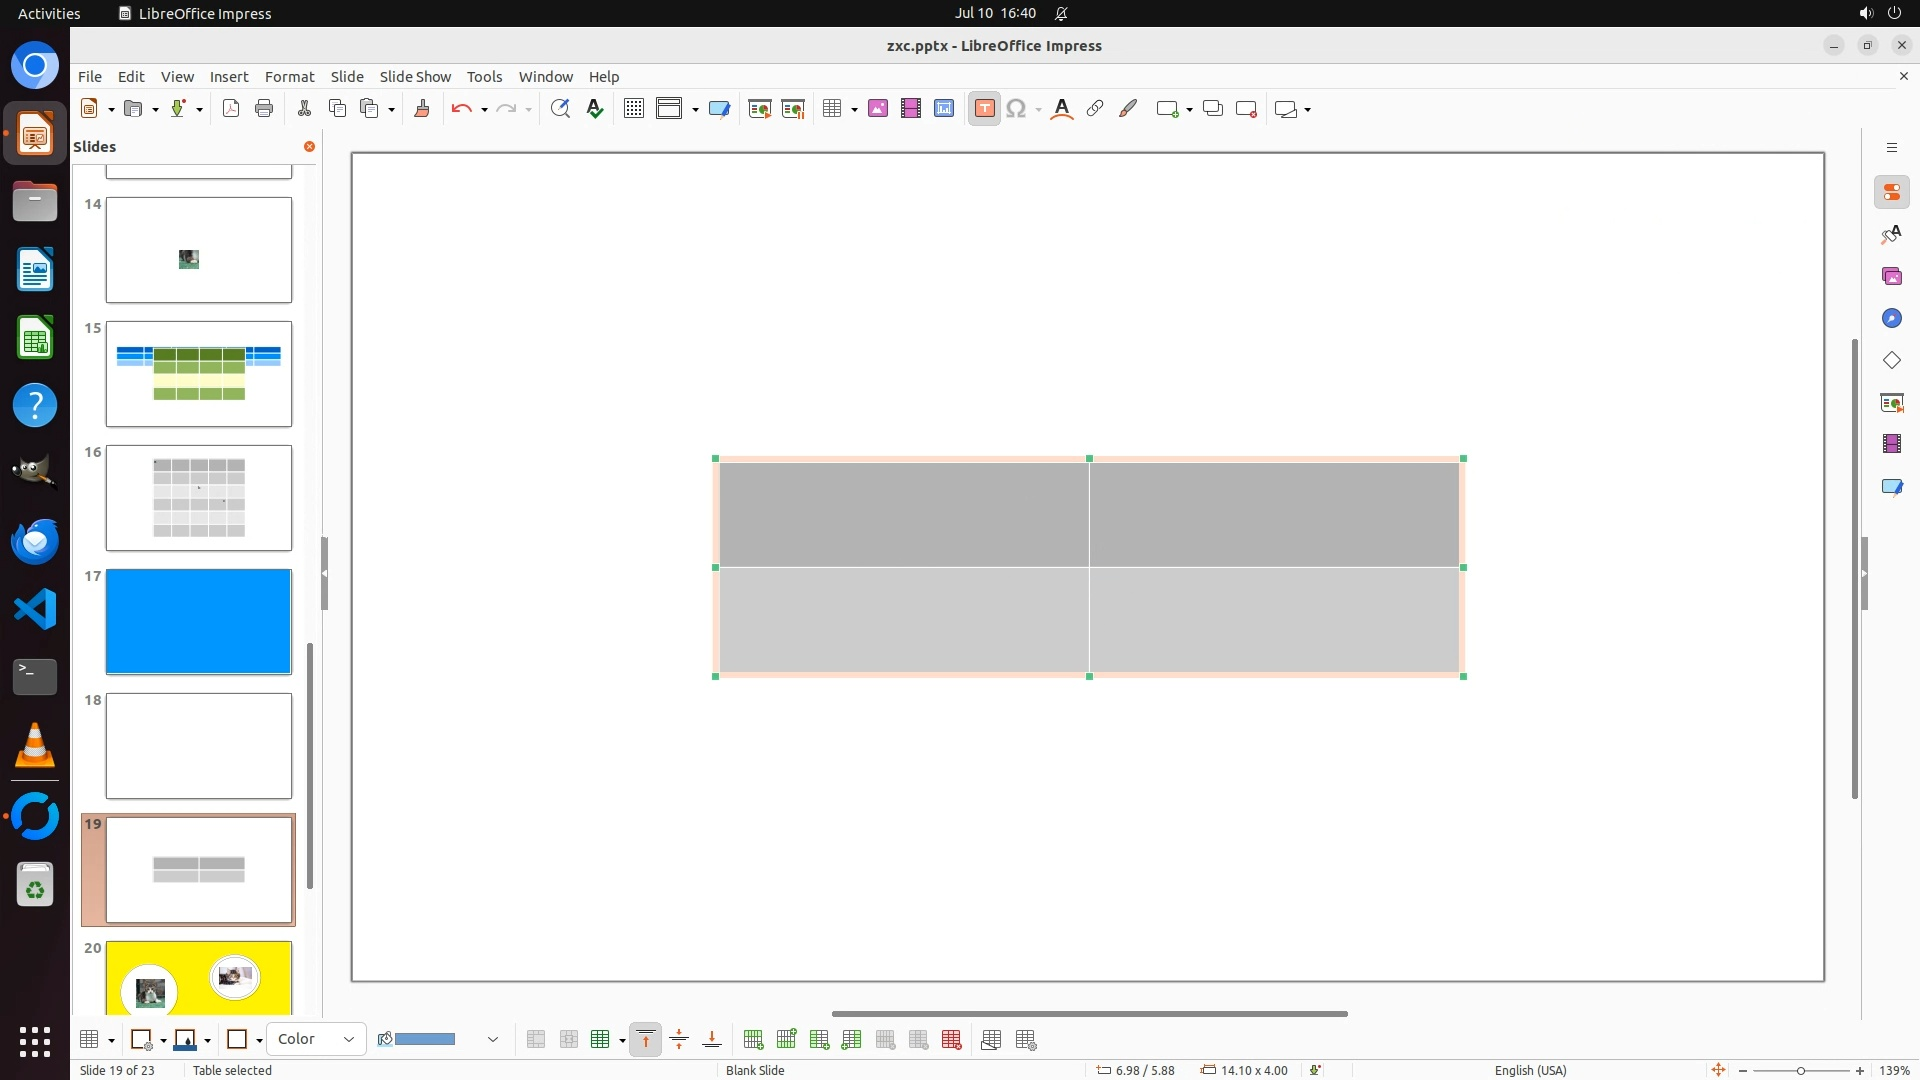
Task: Expand the Display Views dropdown arrow
Action: (x=695, y=110)
